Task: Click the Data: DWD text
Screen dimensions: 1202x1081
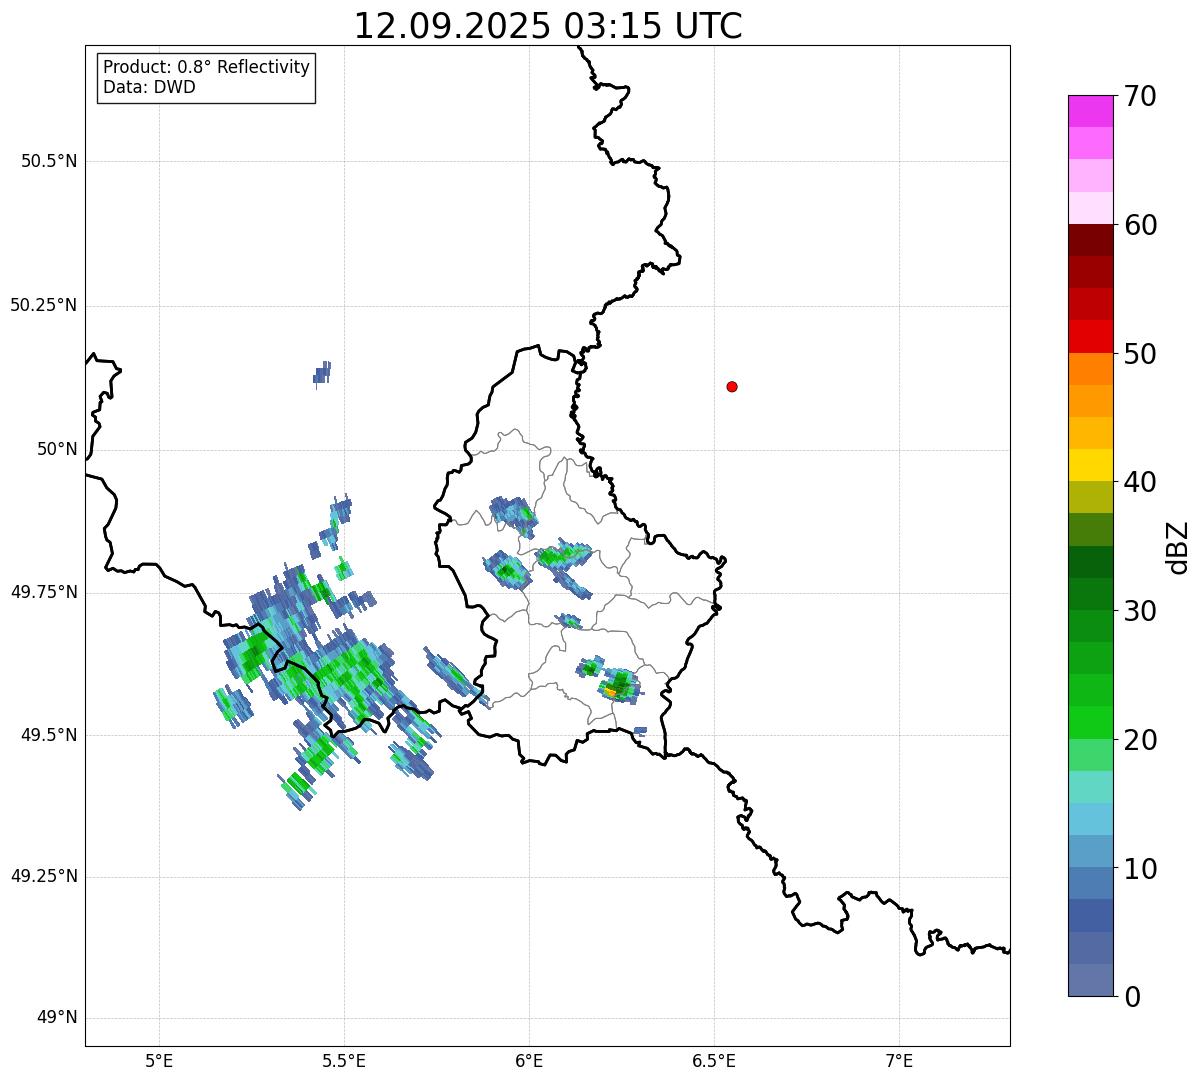Action: (x=149, y=87)
